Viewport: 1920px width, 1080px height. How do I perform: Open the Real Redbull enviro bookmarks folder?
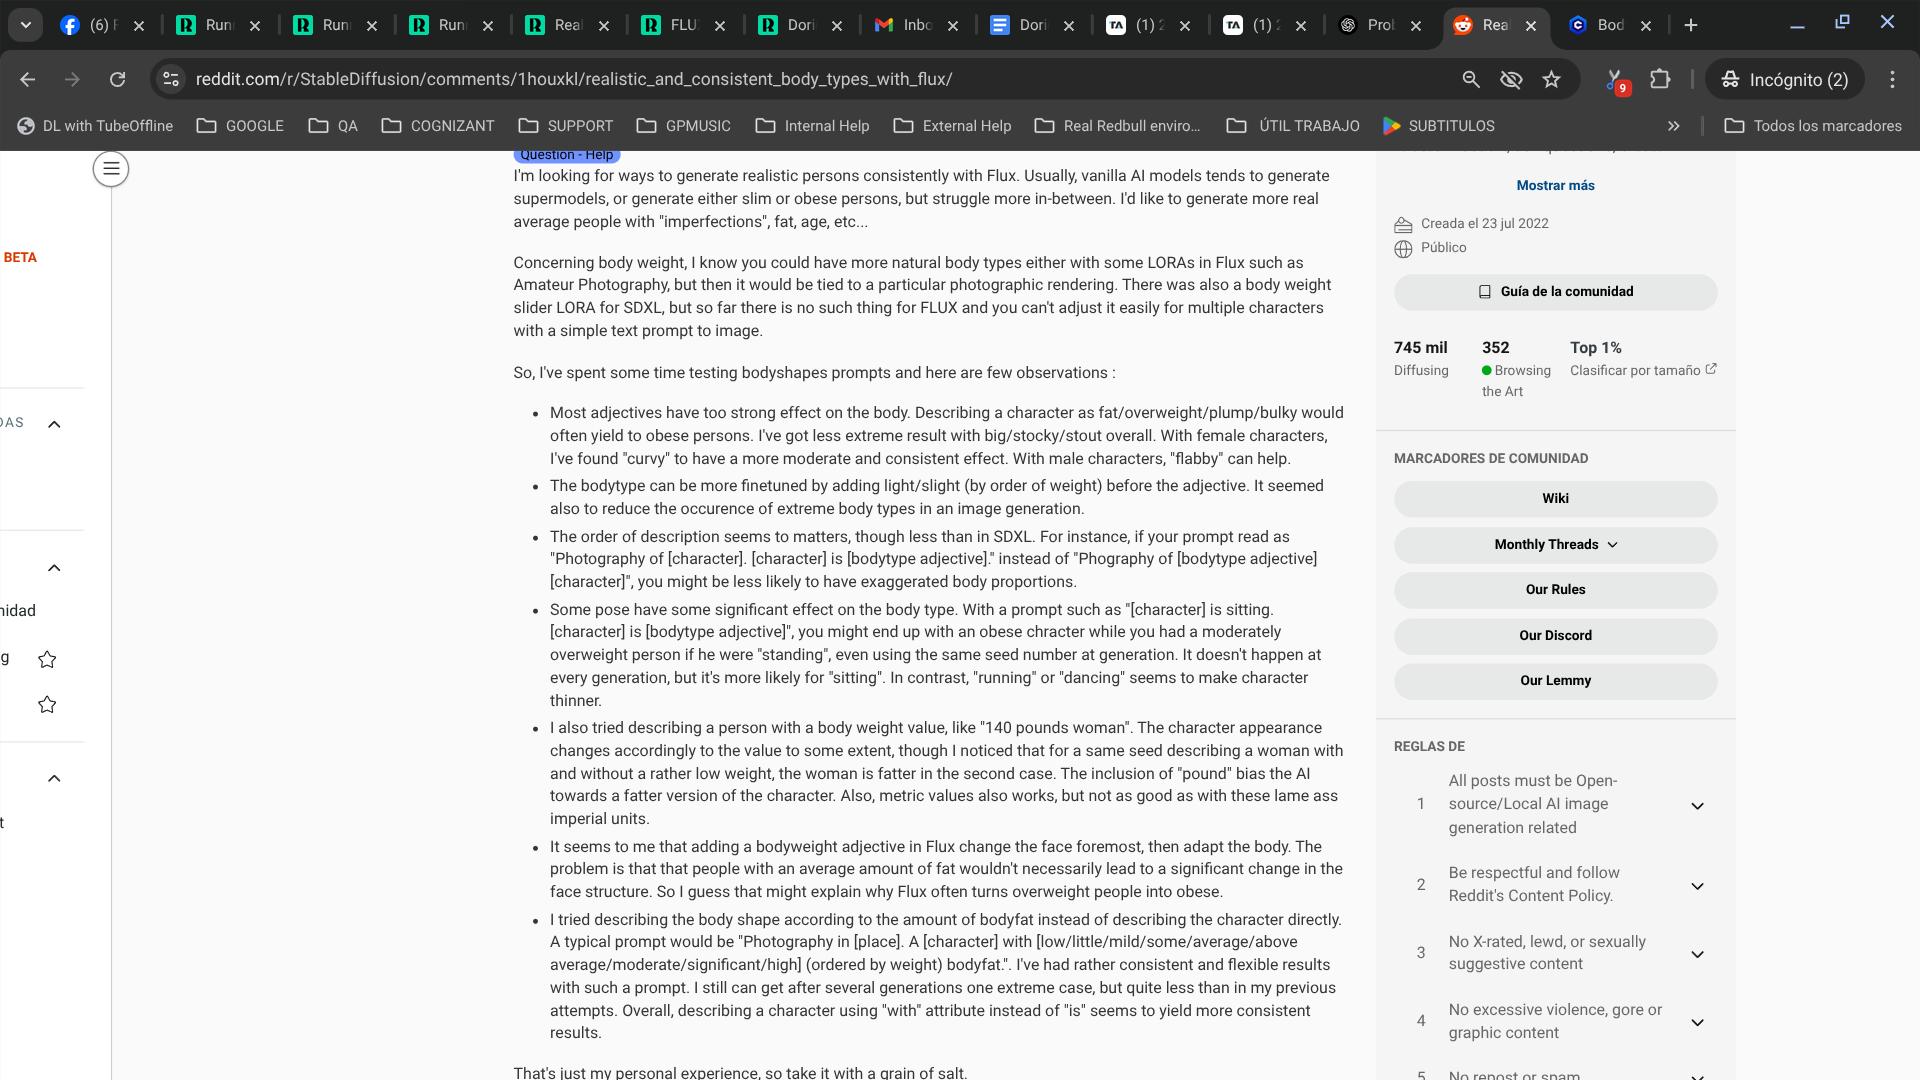[x=1118, y=126]
